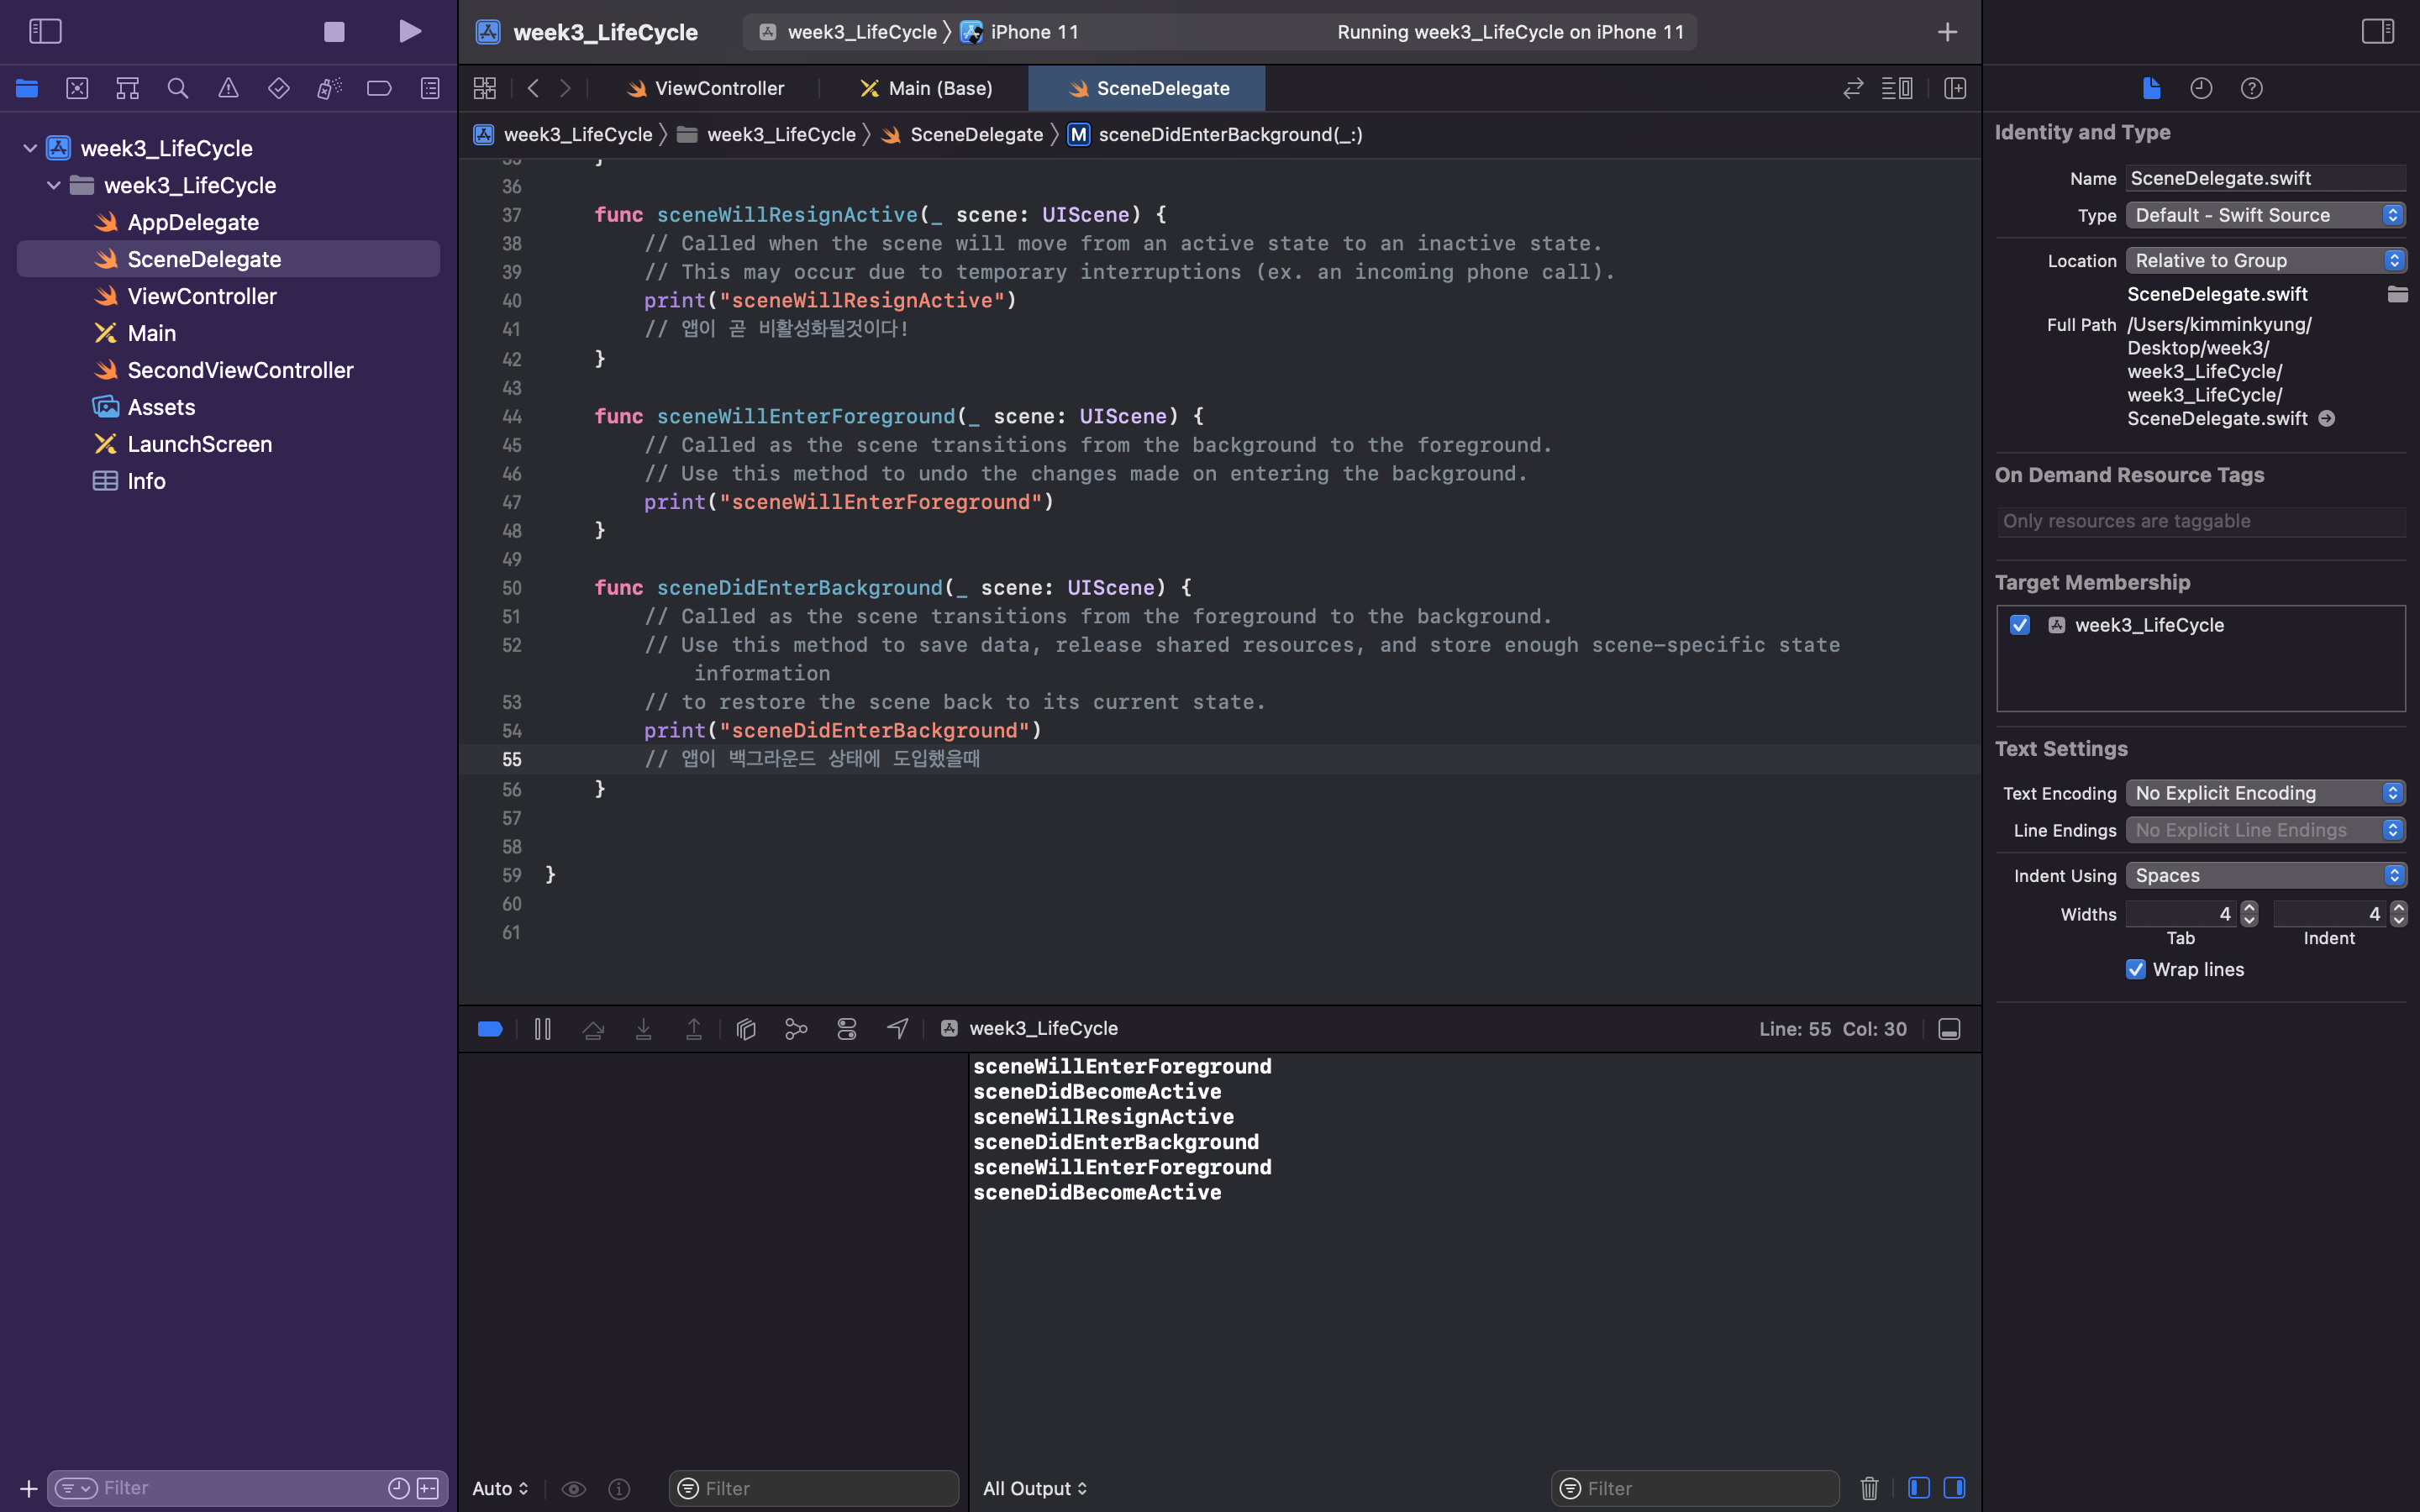Collapse the week3_LifeCycle project root

30,148
